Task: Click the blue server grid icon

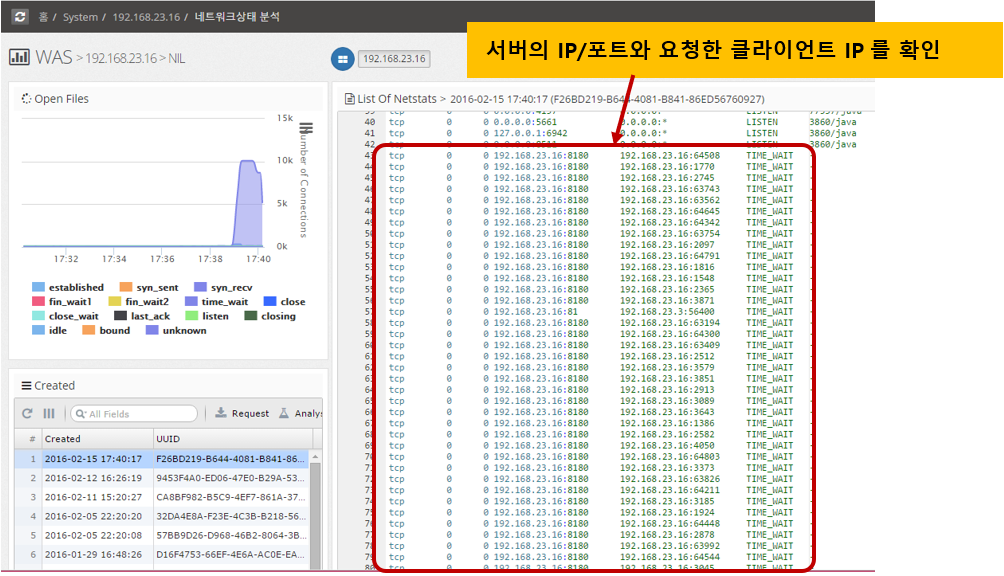Action: [343, 59]
